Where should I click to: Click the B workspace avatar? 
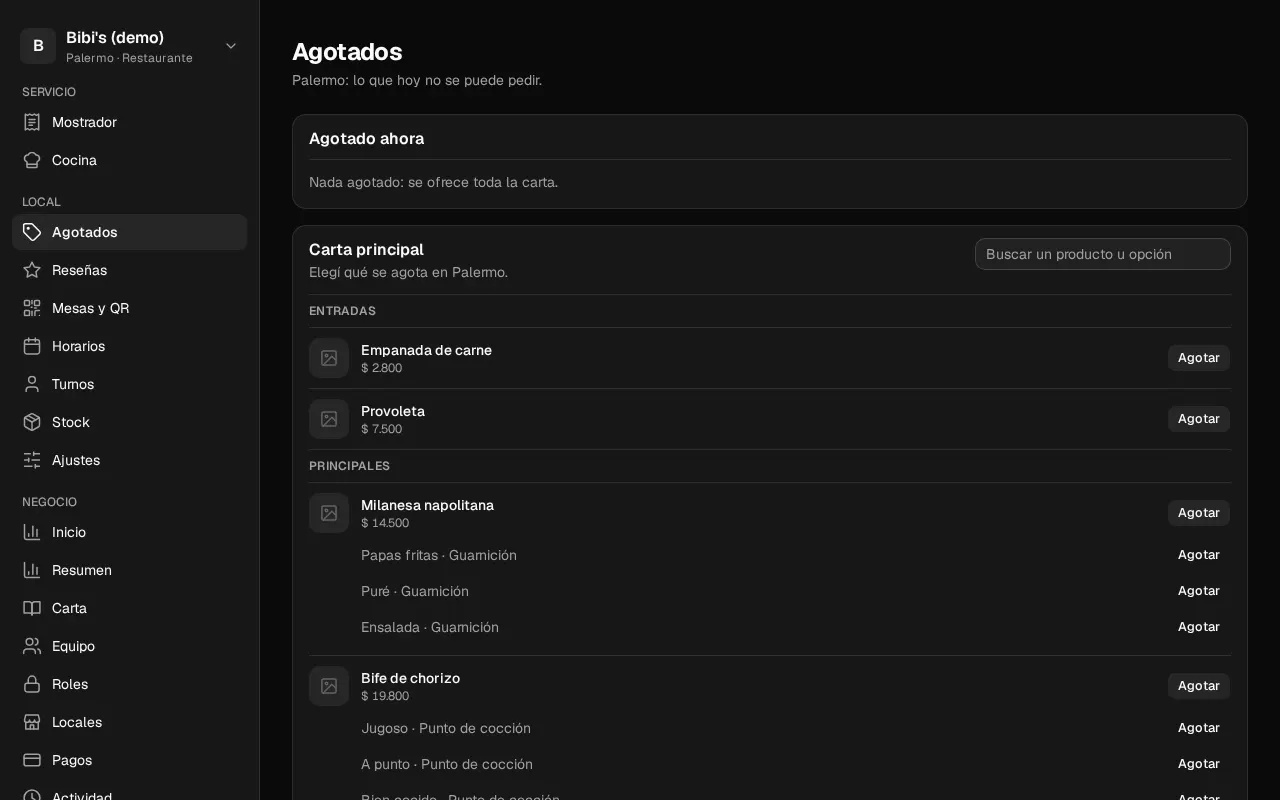(38, 46)
